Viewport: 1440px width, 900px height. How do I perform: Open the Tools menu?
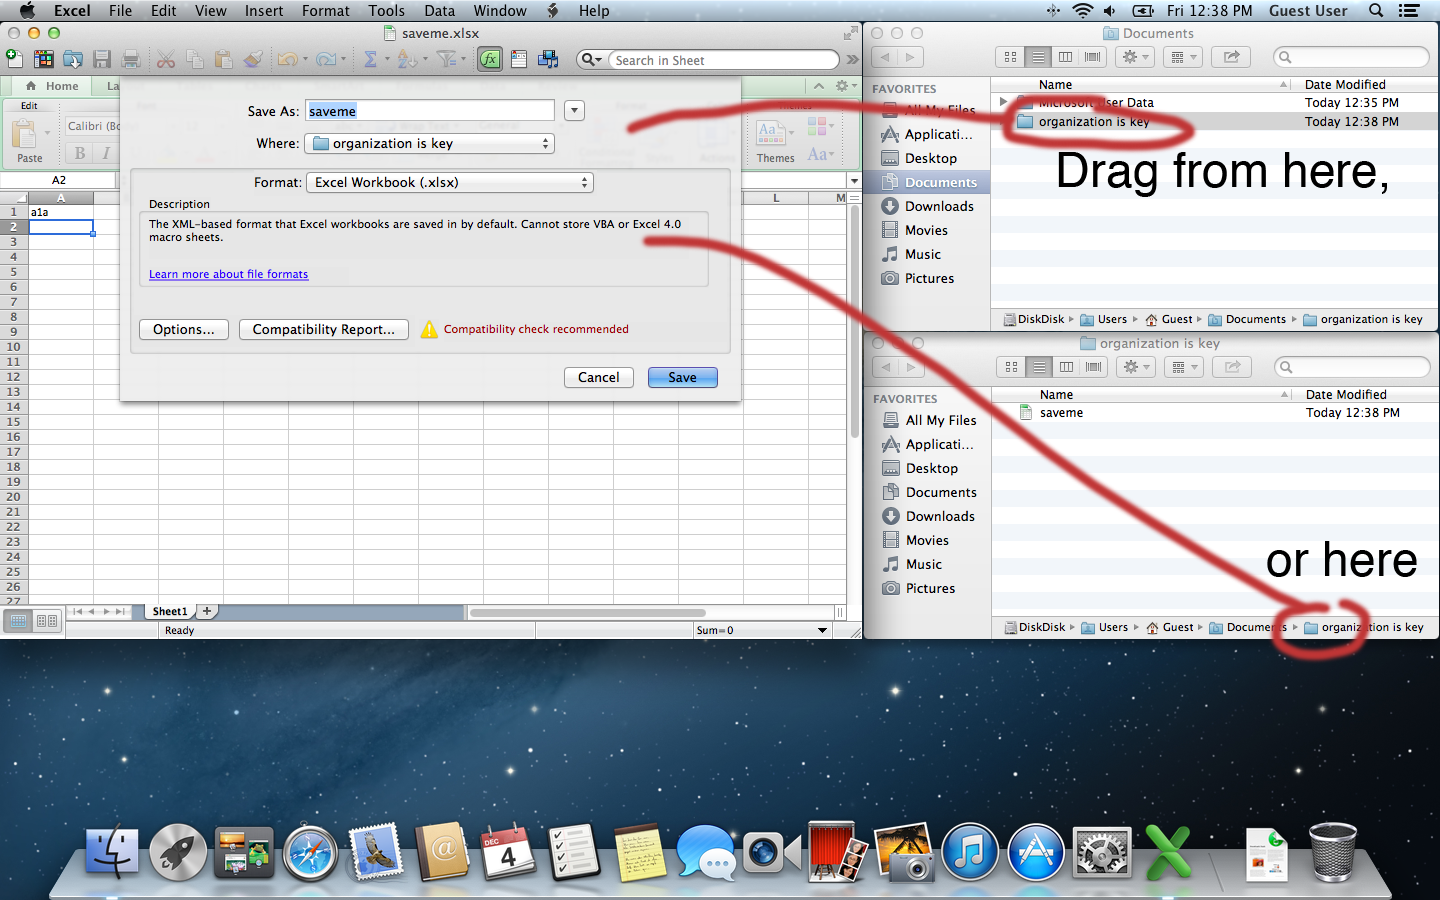(x=386, y=10)
